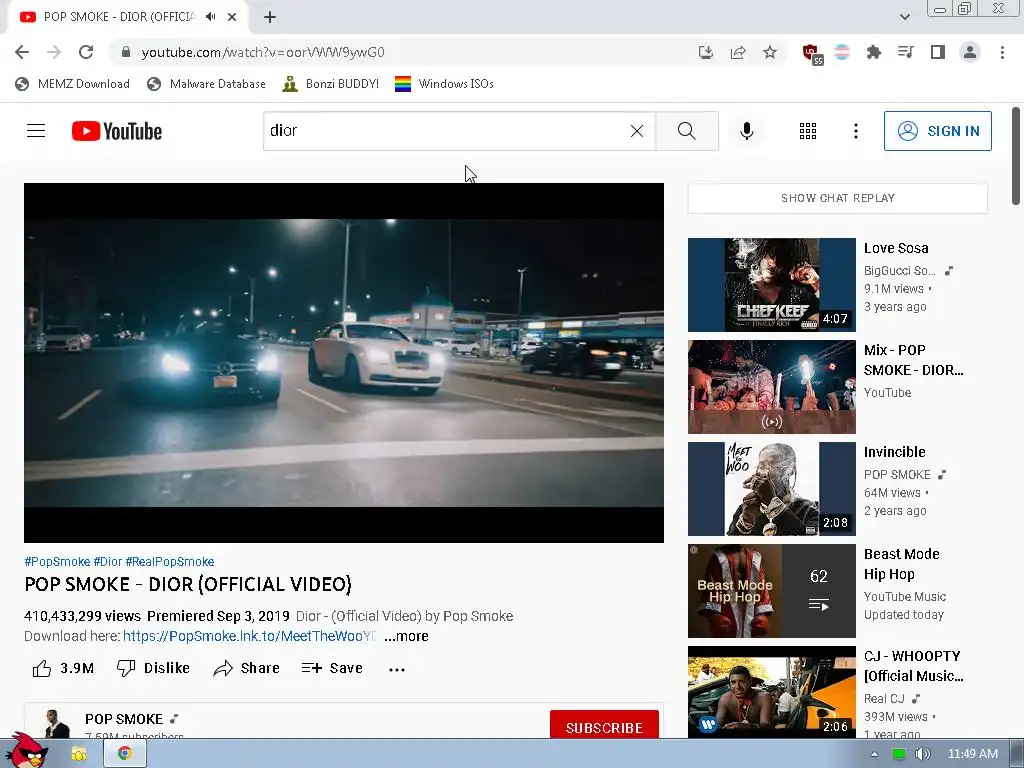Click the page vertical scrollbar
The height and width of the screenshot is (768, 1024).
pyautogui.click(x=1016, y=157)
